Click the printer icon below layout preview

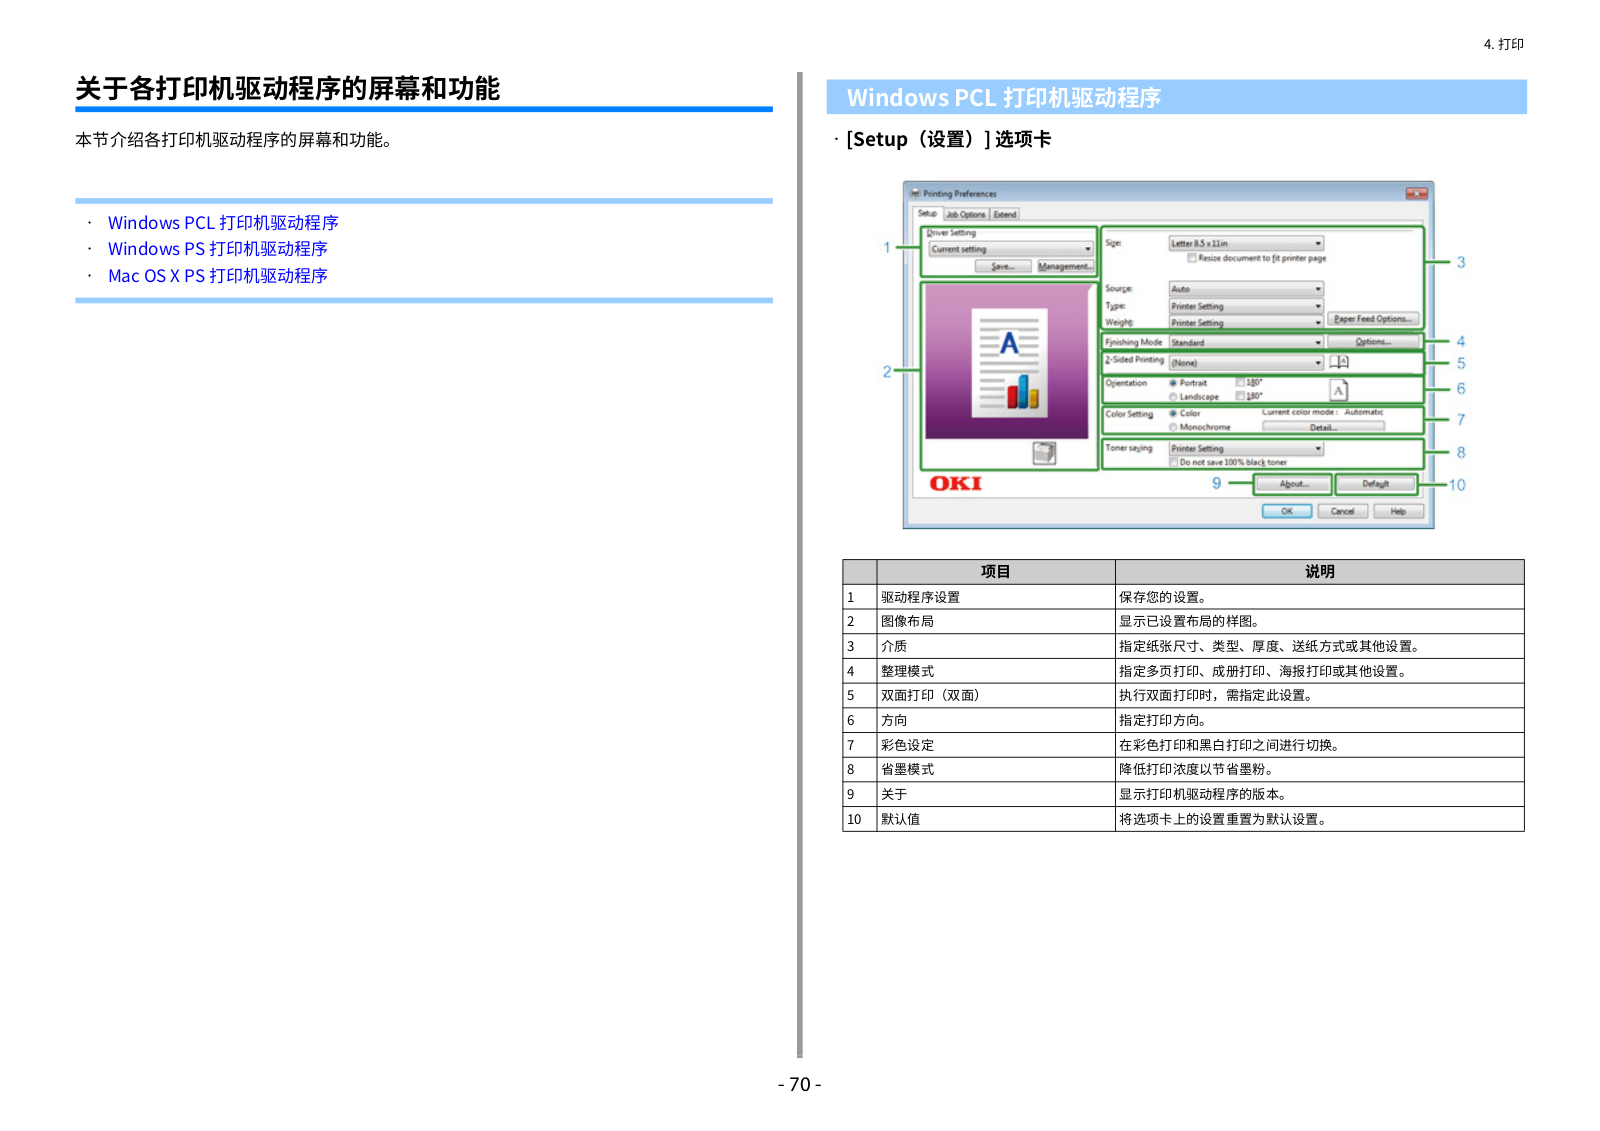(x=1044, y=454)
